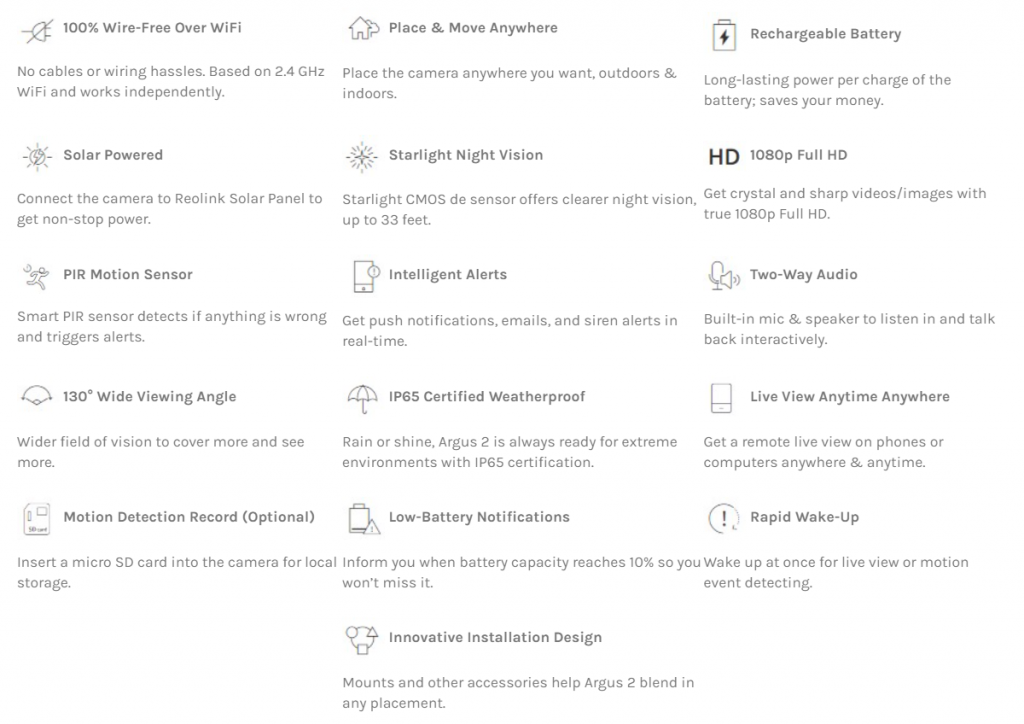Click the Rechargeable Battery icon
Image resolution: width=1024 pixels, height=724 pixels.
point(724,35)
